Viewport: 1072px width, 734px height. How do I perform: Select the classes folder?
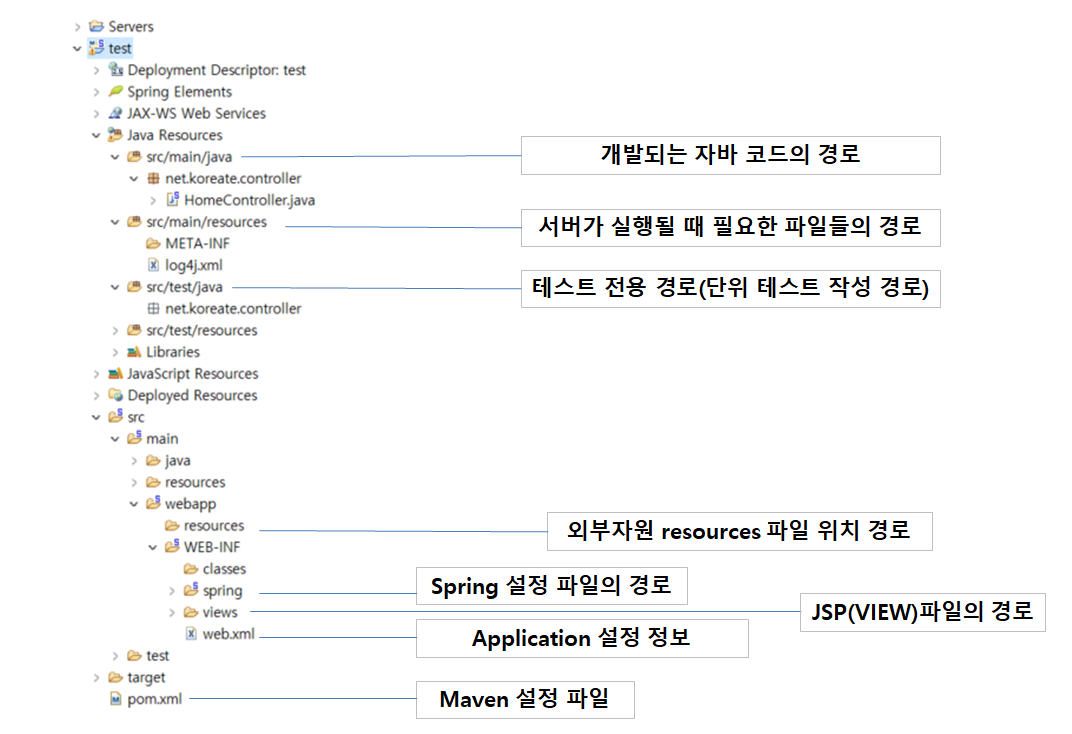224,569
